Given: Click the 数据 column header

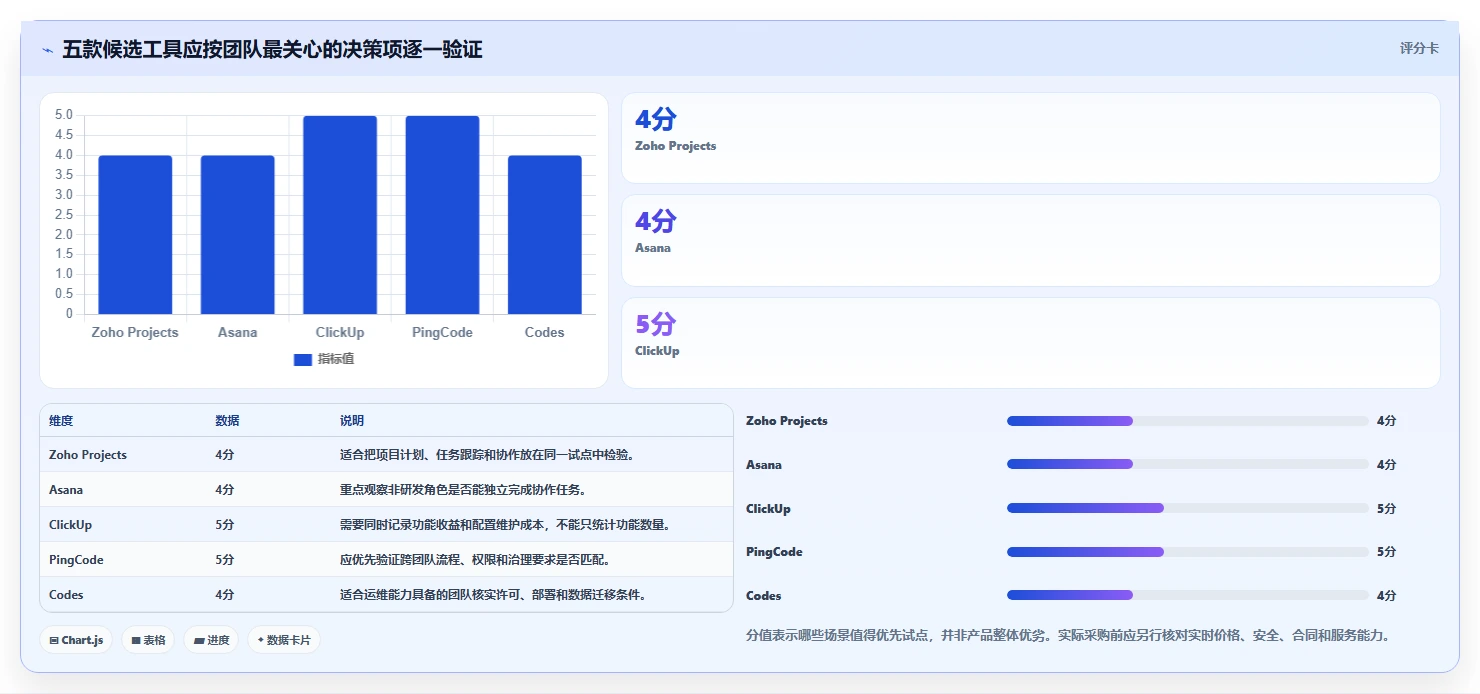Looking at the screenshot, I should 227,421.
